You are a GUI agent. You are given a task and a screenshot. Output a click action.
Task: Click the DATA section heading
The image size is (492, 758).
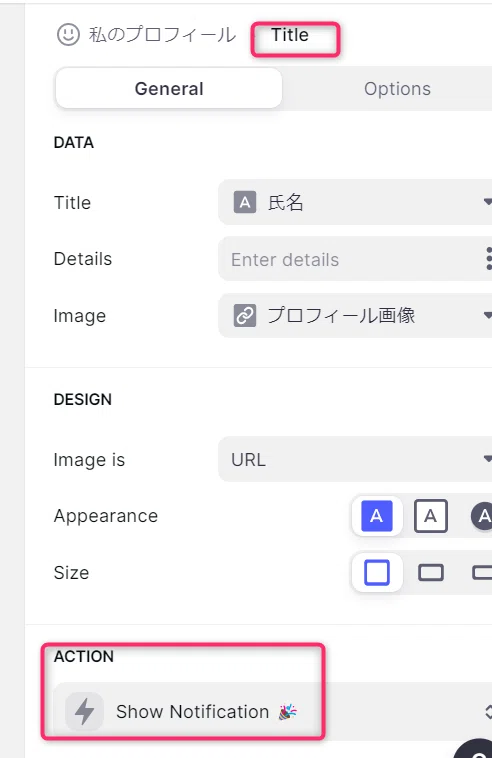[73, 143]
